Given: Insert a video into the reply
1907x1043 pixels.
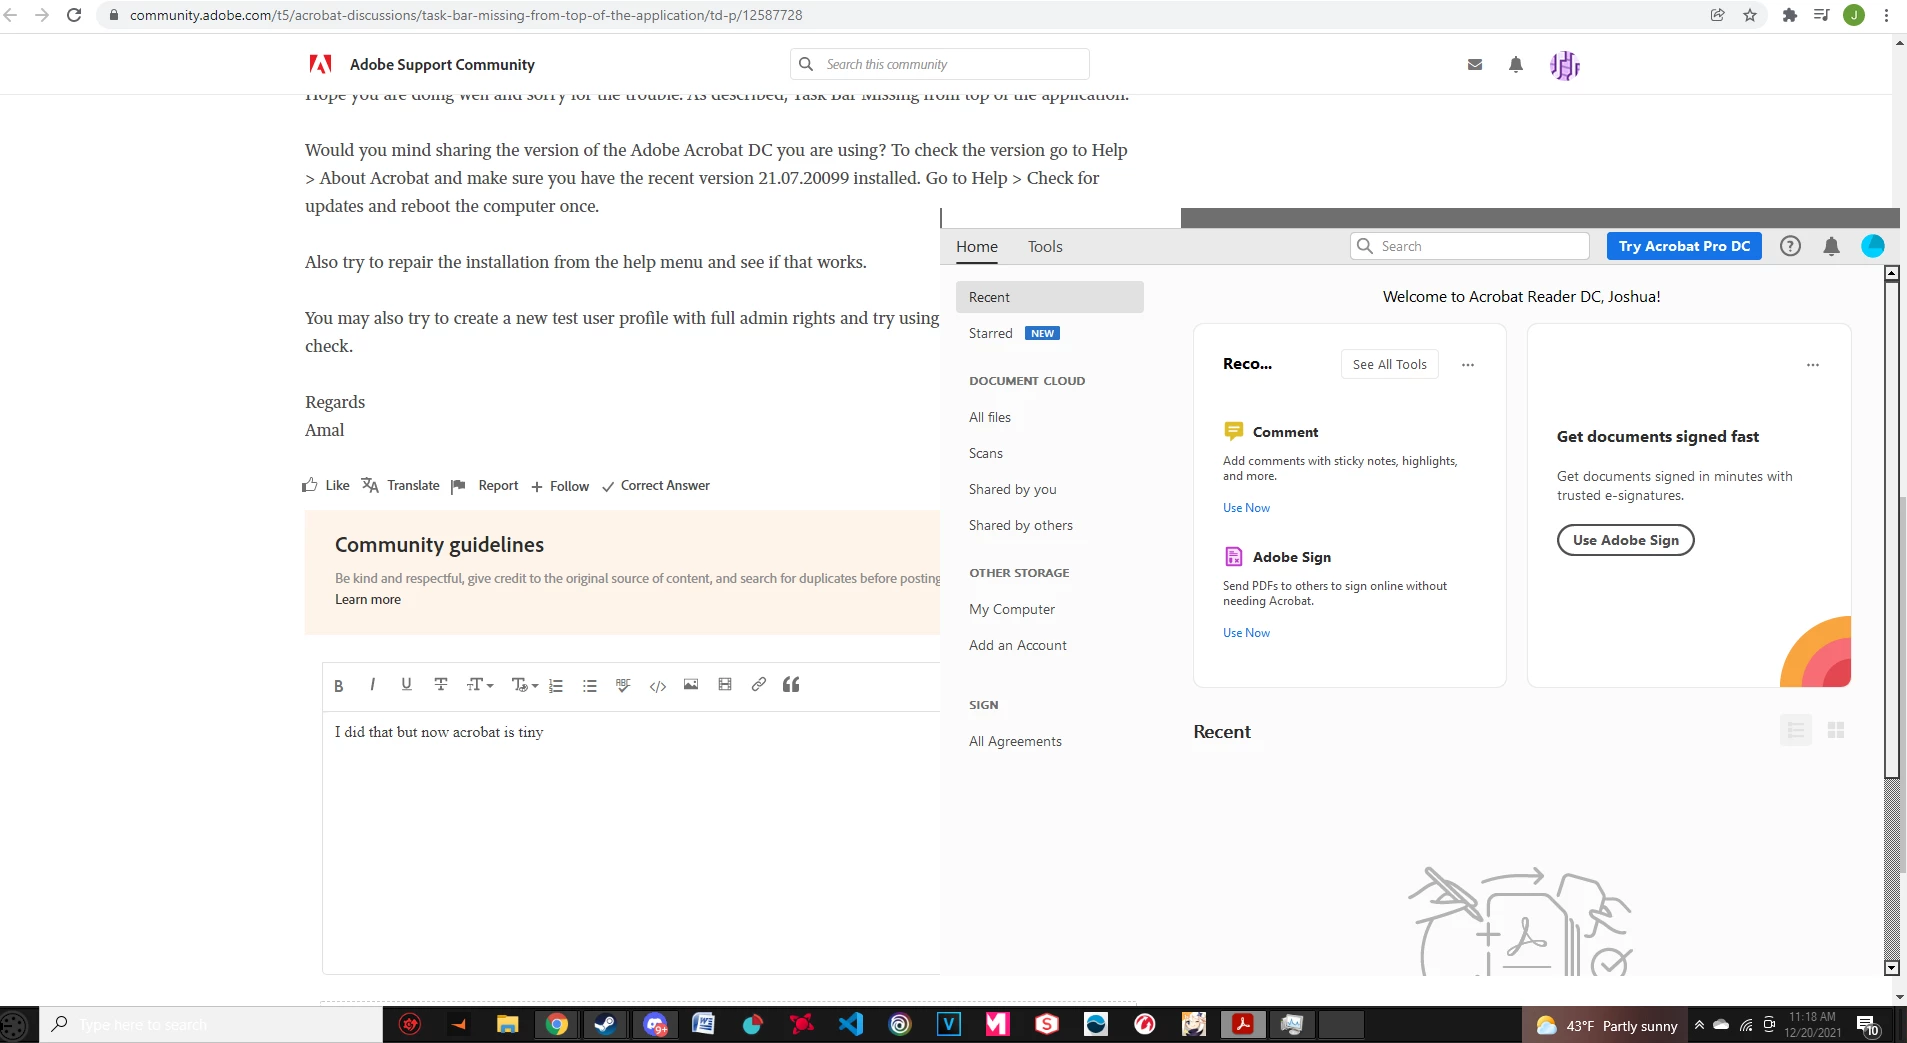Looking at the screenshot, I should 725,685.
